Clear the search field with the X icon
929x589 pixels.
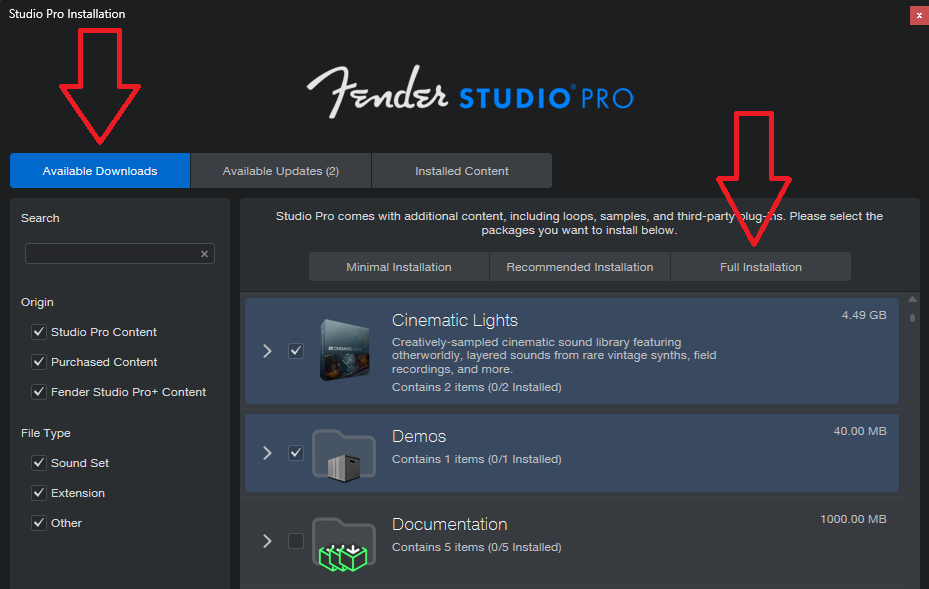coord(204,254)
